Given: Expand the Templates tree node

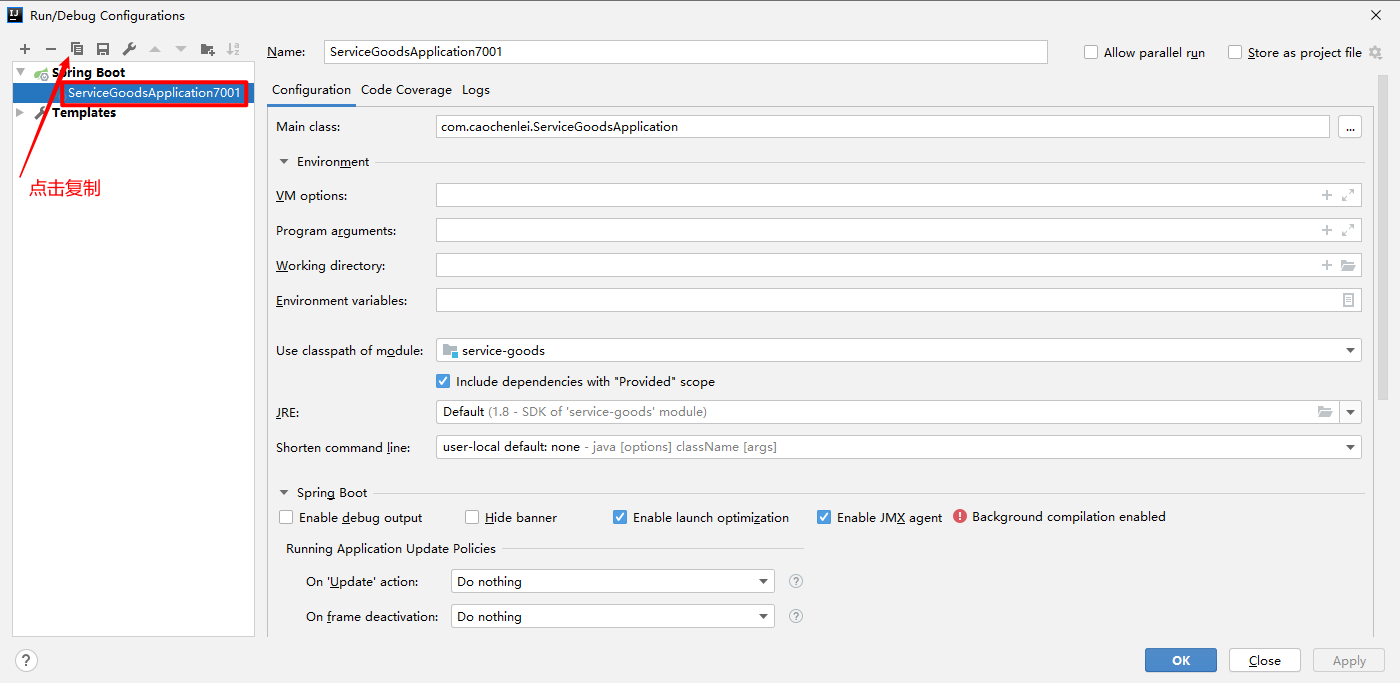Looking at the screenshot, I should 21,112.
